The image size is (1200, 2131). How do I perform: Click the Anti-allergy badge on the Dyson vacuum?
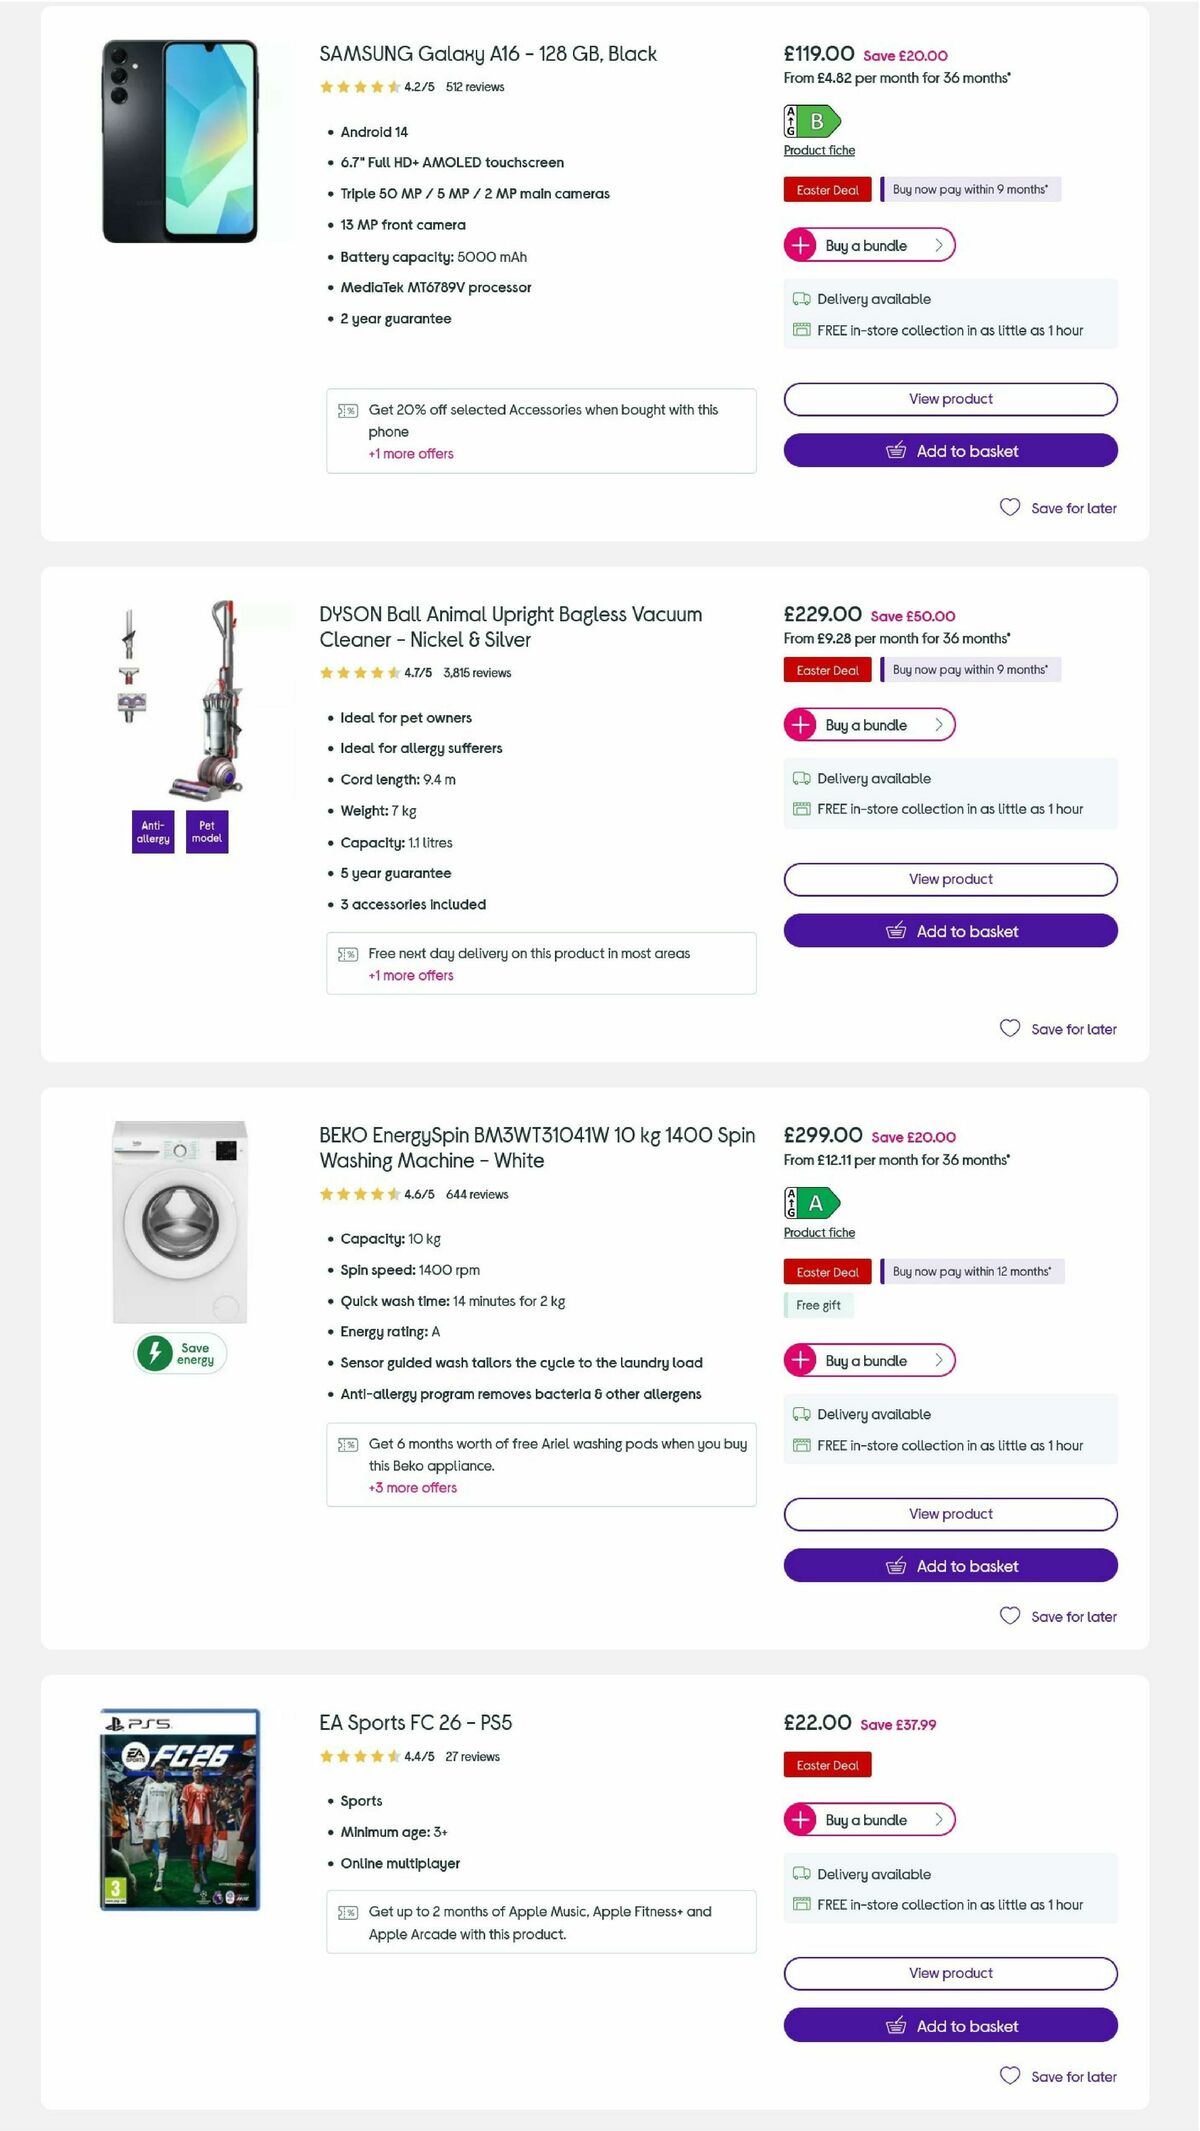152,831
